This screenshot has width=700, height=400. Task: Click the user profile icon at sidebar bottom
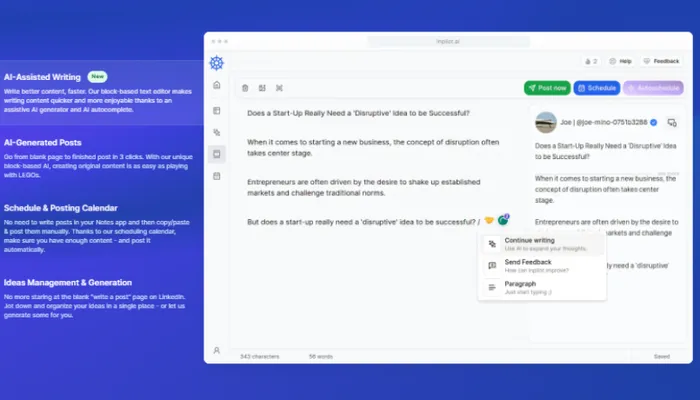(217, 350)
